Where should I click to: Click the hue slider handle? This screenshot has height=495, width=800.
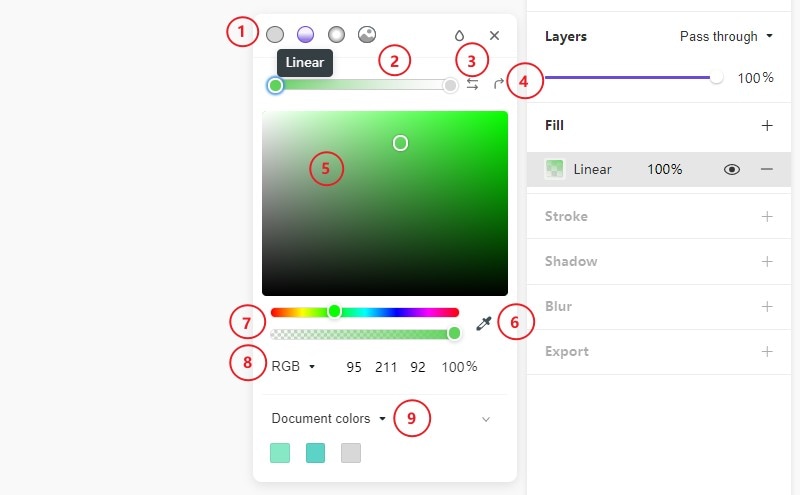click(x=335, y=312)
